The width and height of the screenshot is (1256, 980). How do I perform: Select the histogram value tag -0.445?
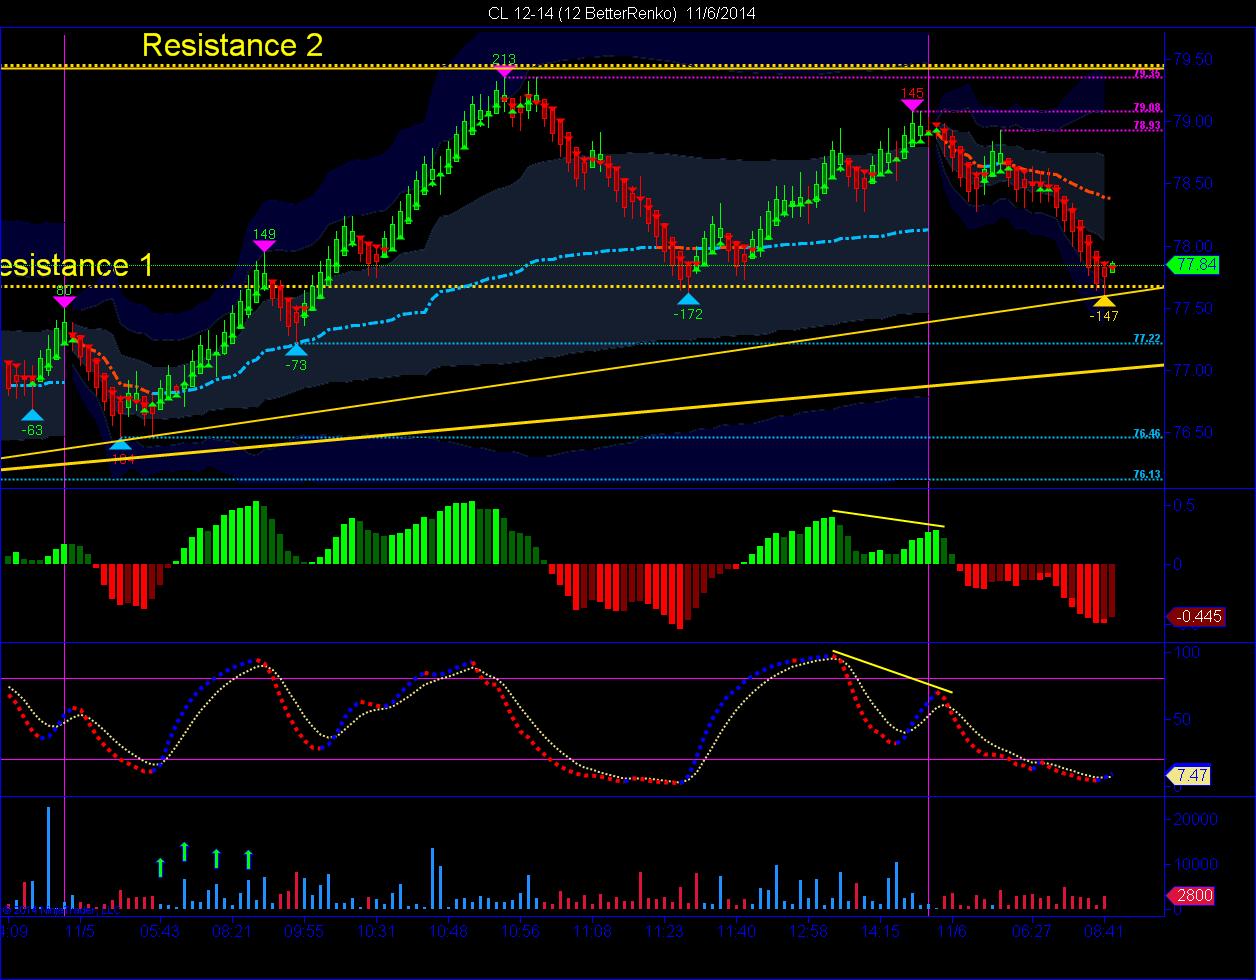[x=1195, y=616]
